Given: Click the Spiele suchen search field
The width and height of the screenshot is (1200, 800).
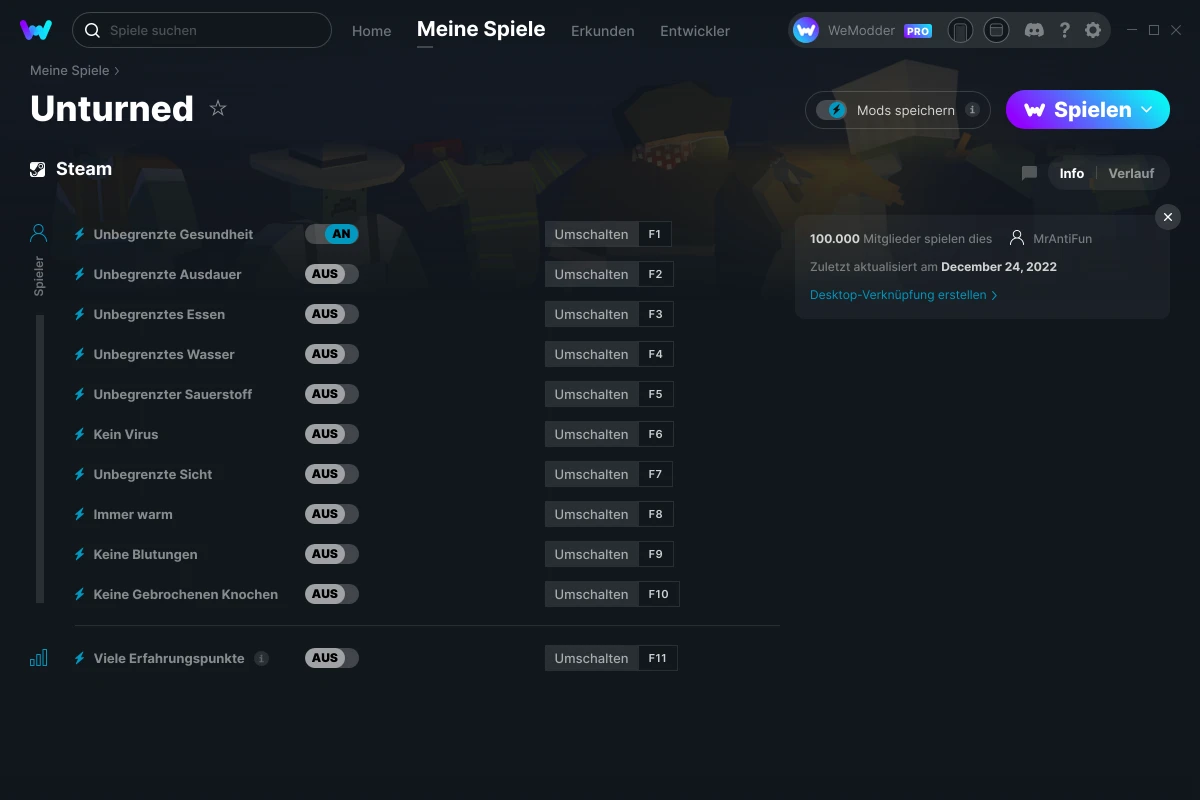Looking at the screenshot, I should click(202, 30).
